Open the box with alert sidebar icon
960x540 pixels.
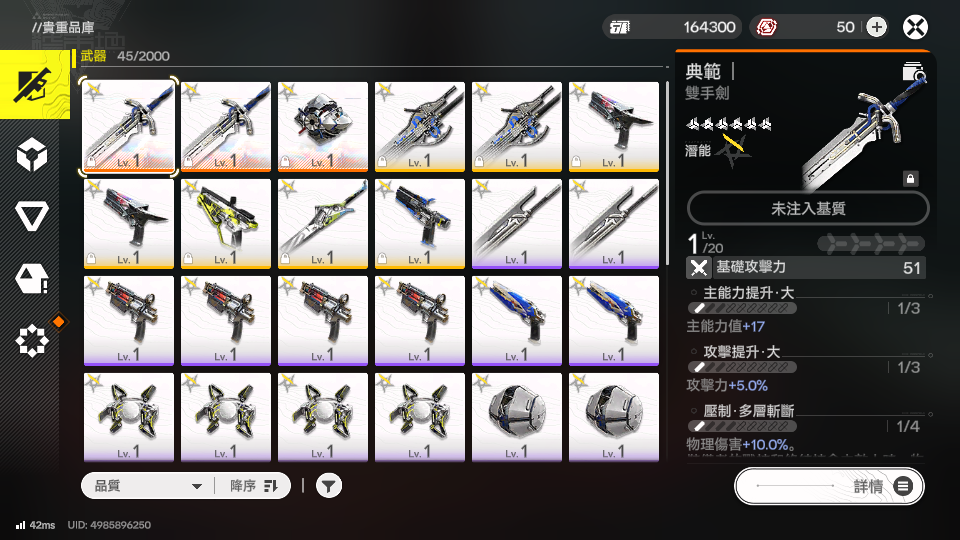pyautogui.click(x=31, y=279)
